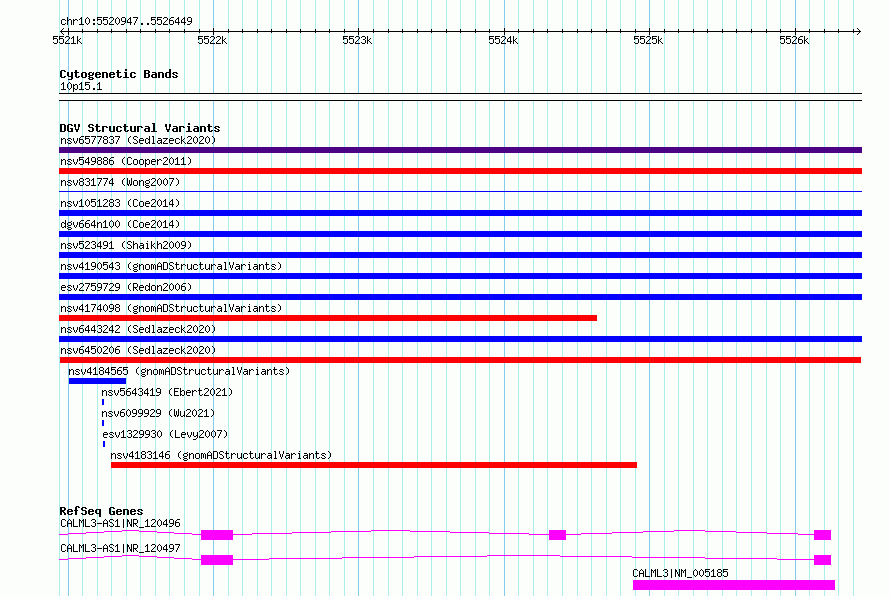This screenshot has height=596, width=890.
Task: Click the nsv6450206 (Sedlazeck2020) label
Action: pyautogui.click(x=138, y=350)
